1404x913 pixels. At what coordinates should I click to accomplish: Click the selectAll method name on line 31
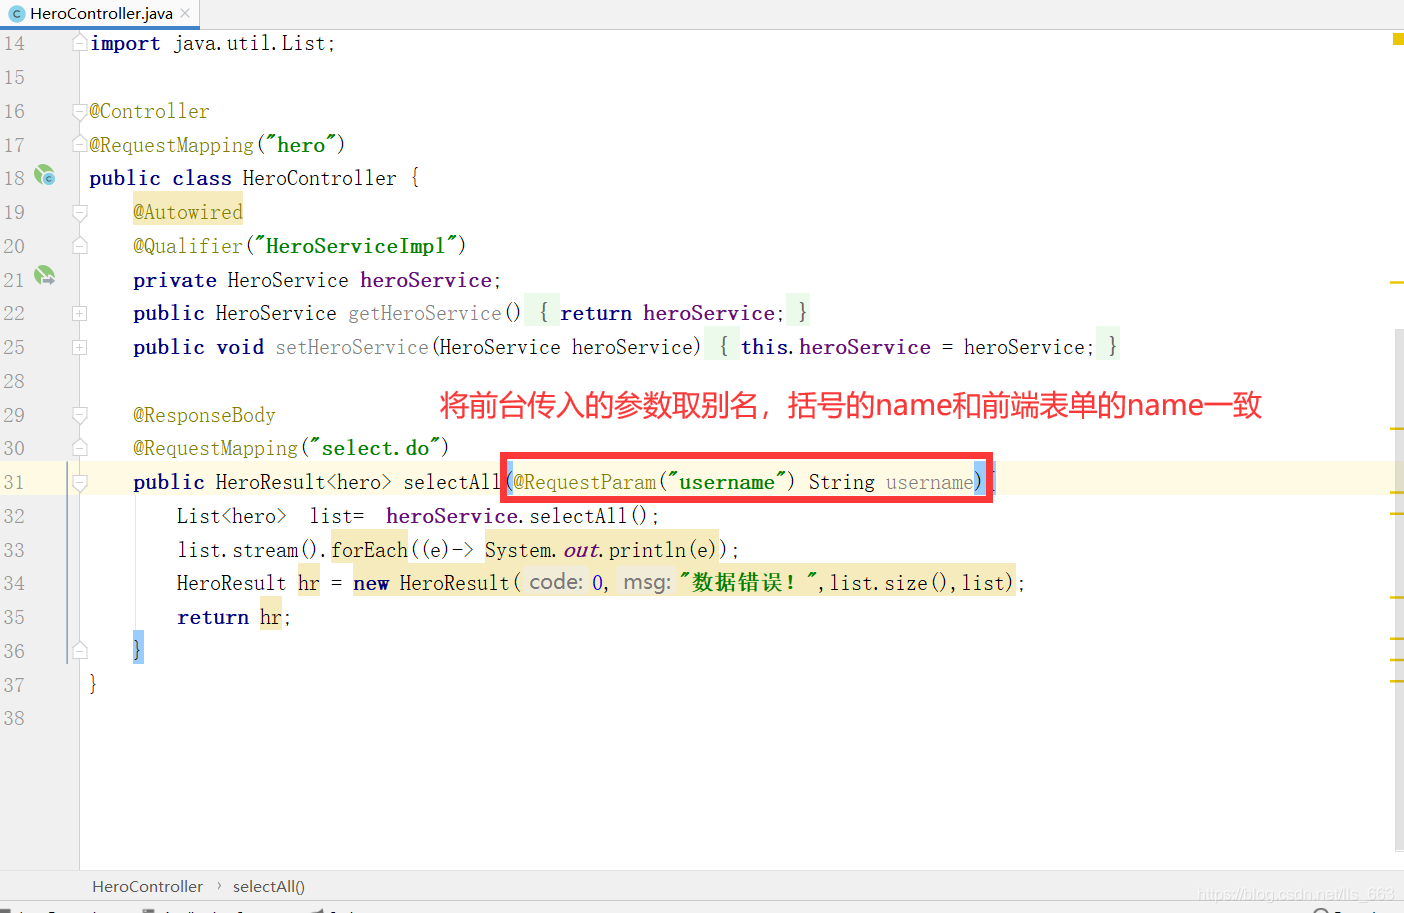coord(452,482)
